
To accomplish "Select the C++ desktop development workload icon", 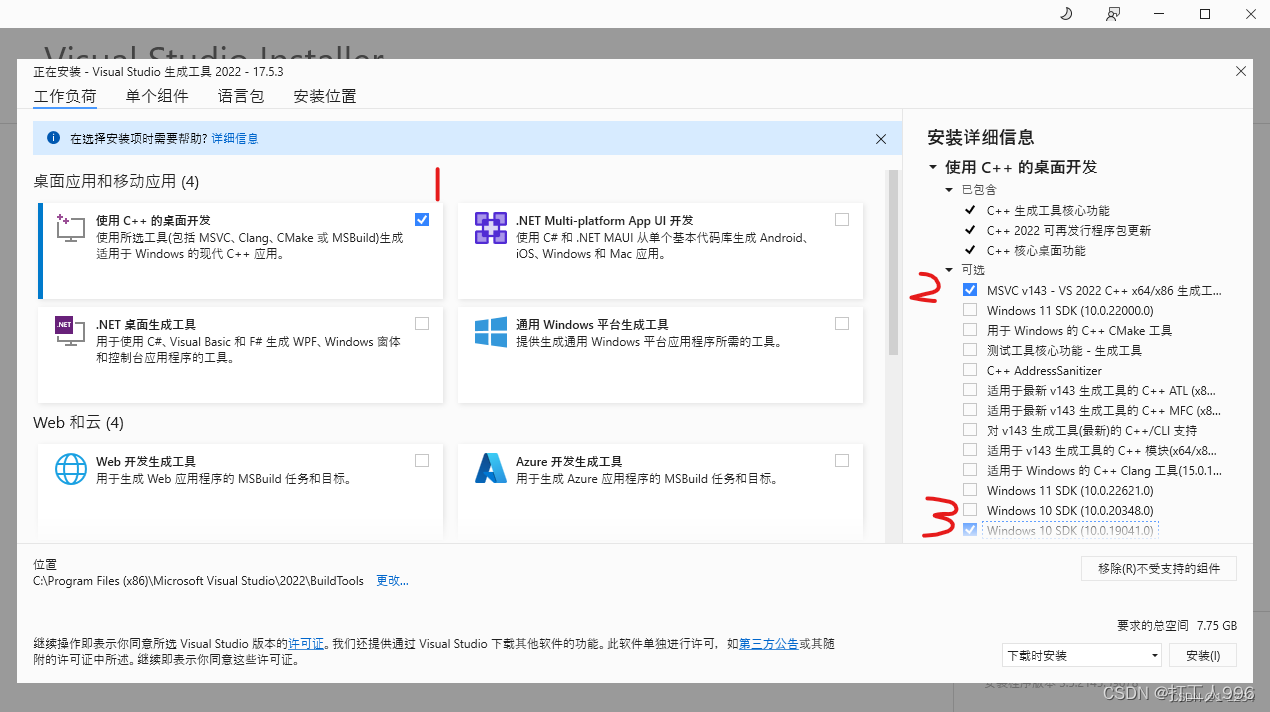I will pos(71,230).
